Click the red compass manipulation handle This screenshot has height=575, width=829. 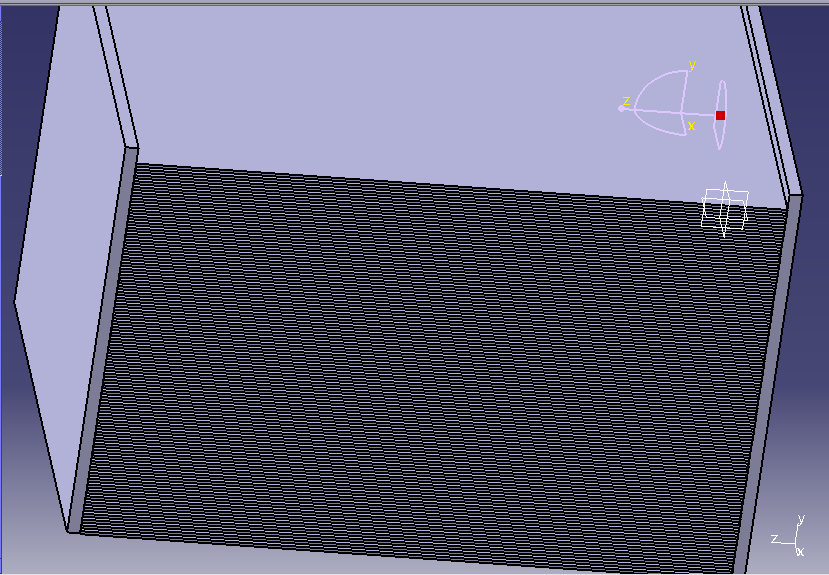point(720,115)
